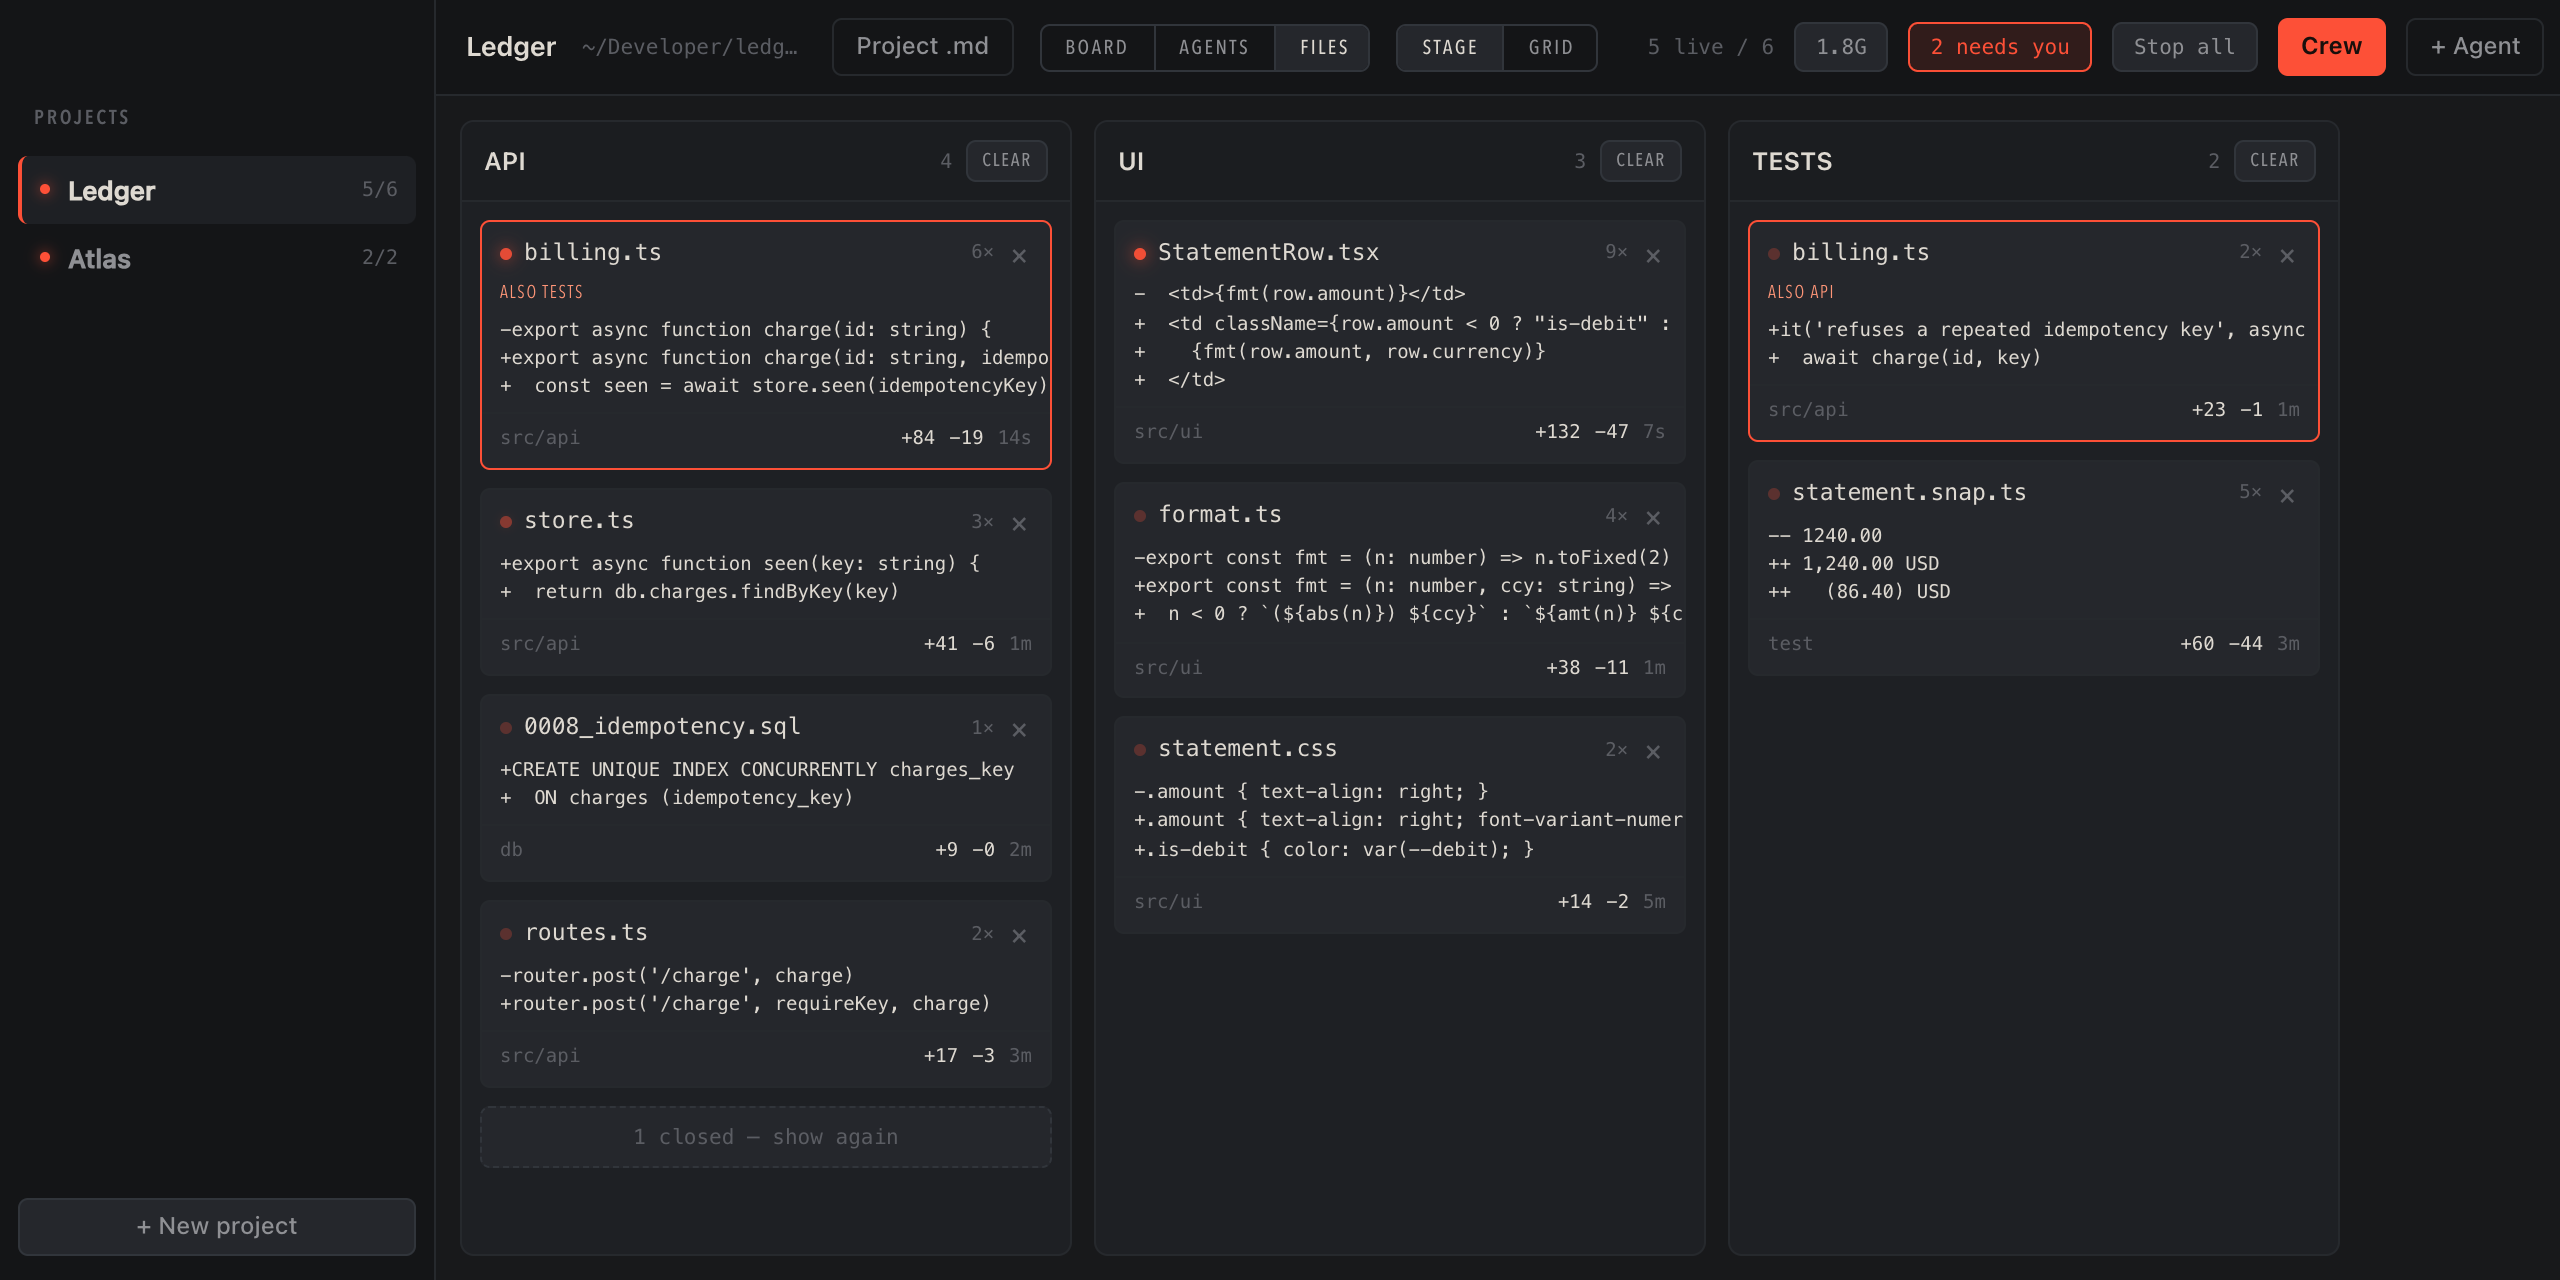The height and width of the screenshot is (1280, 2560).
Task: Close the StatementRow.tsx card
Action: [1653, 256]
